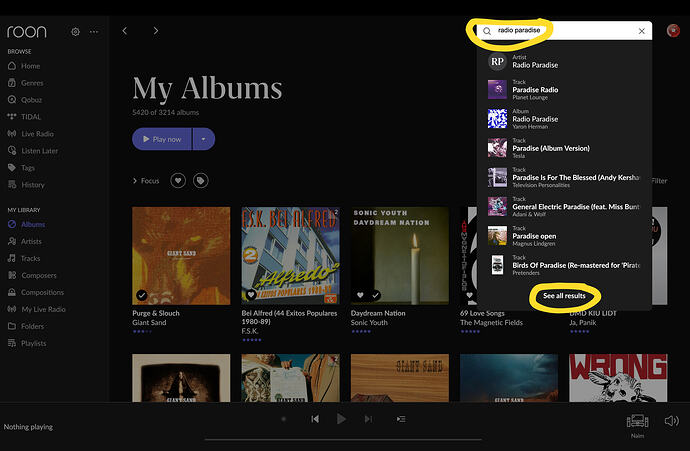Select Paradise open by Magnus Lindgren
Image resolution: width=690 pixels, height=451 pixels.
click(x=564, y=236)
